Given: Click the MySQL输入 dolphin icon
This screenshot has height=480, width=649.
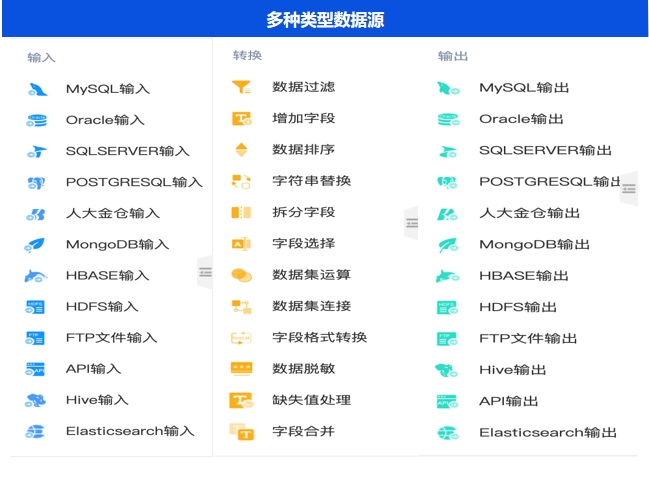Looking at the screenshot, I should 37,89.
